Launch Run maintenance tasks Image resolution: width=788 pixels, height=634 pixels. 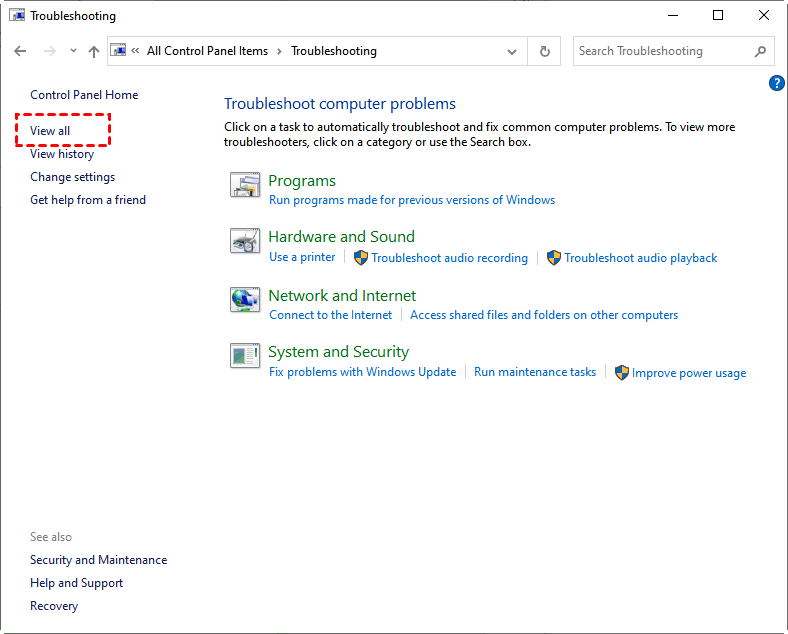[x=535, y=372]
